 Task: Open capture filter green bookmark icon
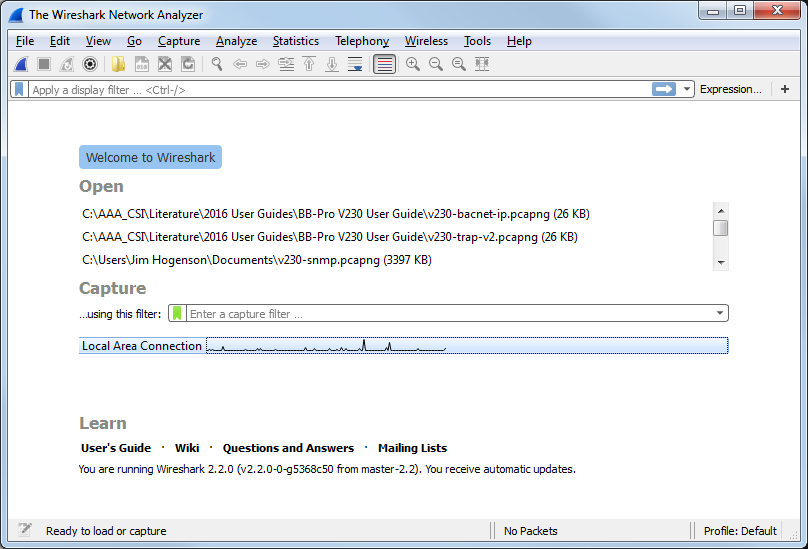[177, 313]
